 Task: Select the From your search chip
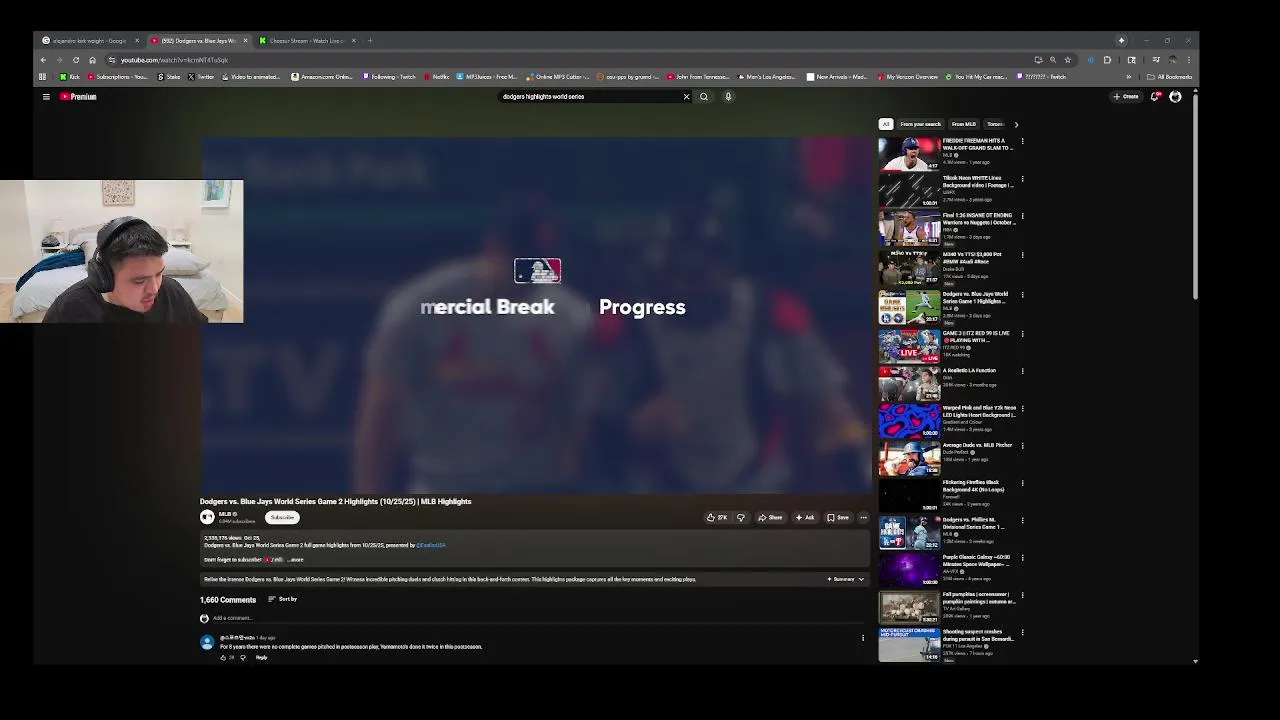click(x=920, y=124)
